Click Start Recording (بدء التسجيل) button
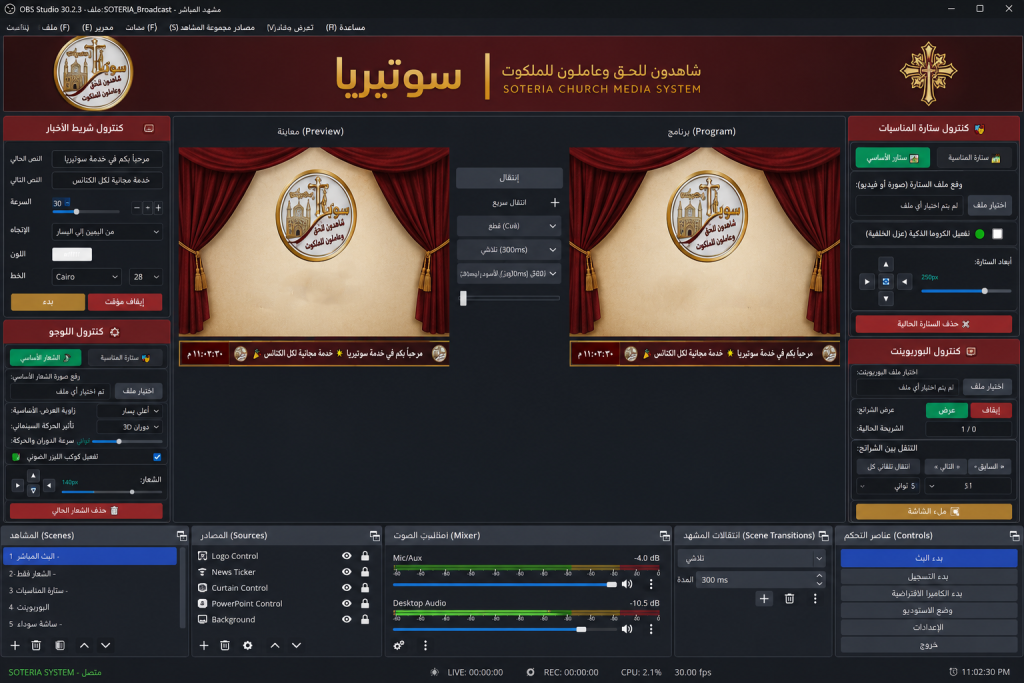 click(x=929, y=577)
